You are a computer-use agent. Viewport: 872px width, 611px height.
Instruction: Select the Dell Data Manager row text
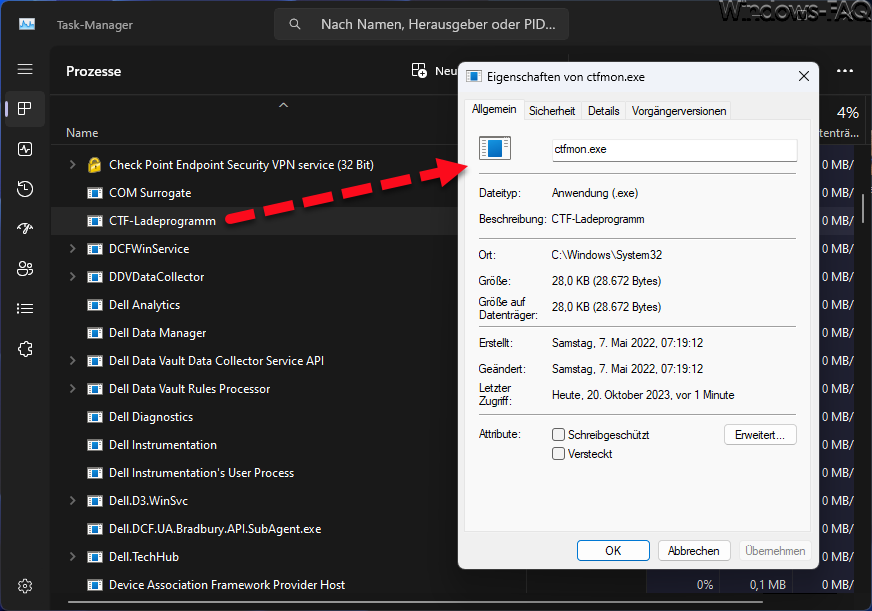point(157,333)
